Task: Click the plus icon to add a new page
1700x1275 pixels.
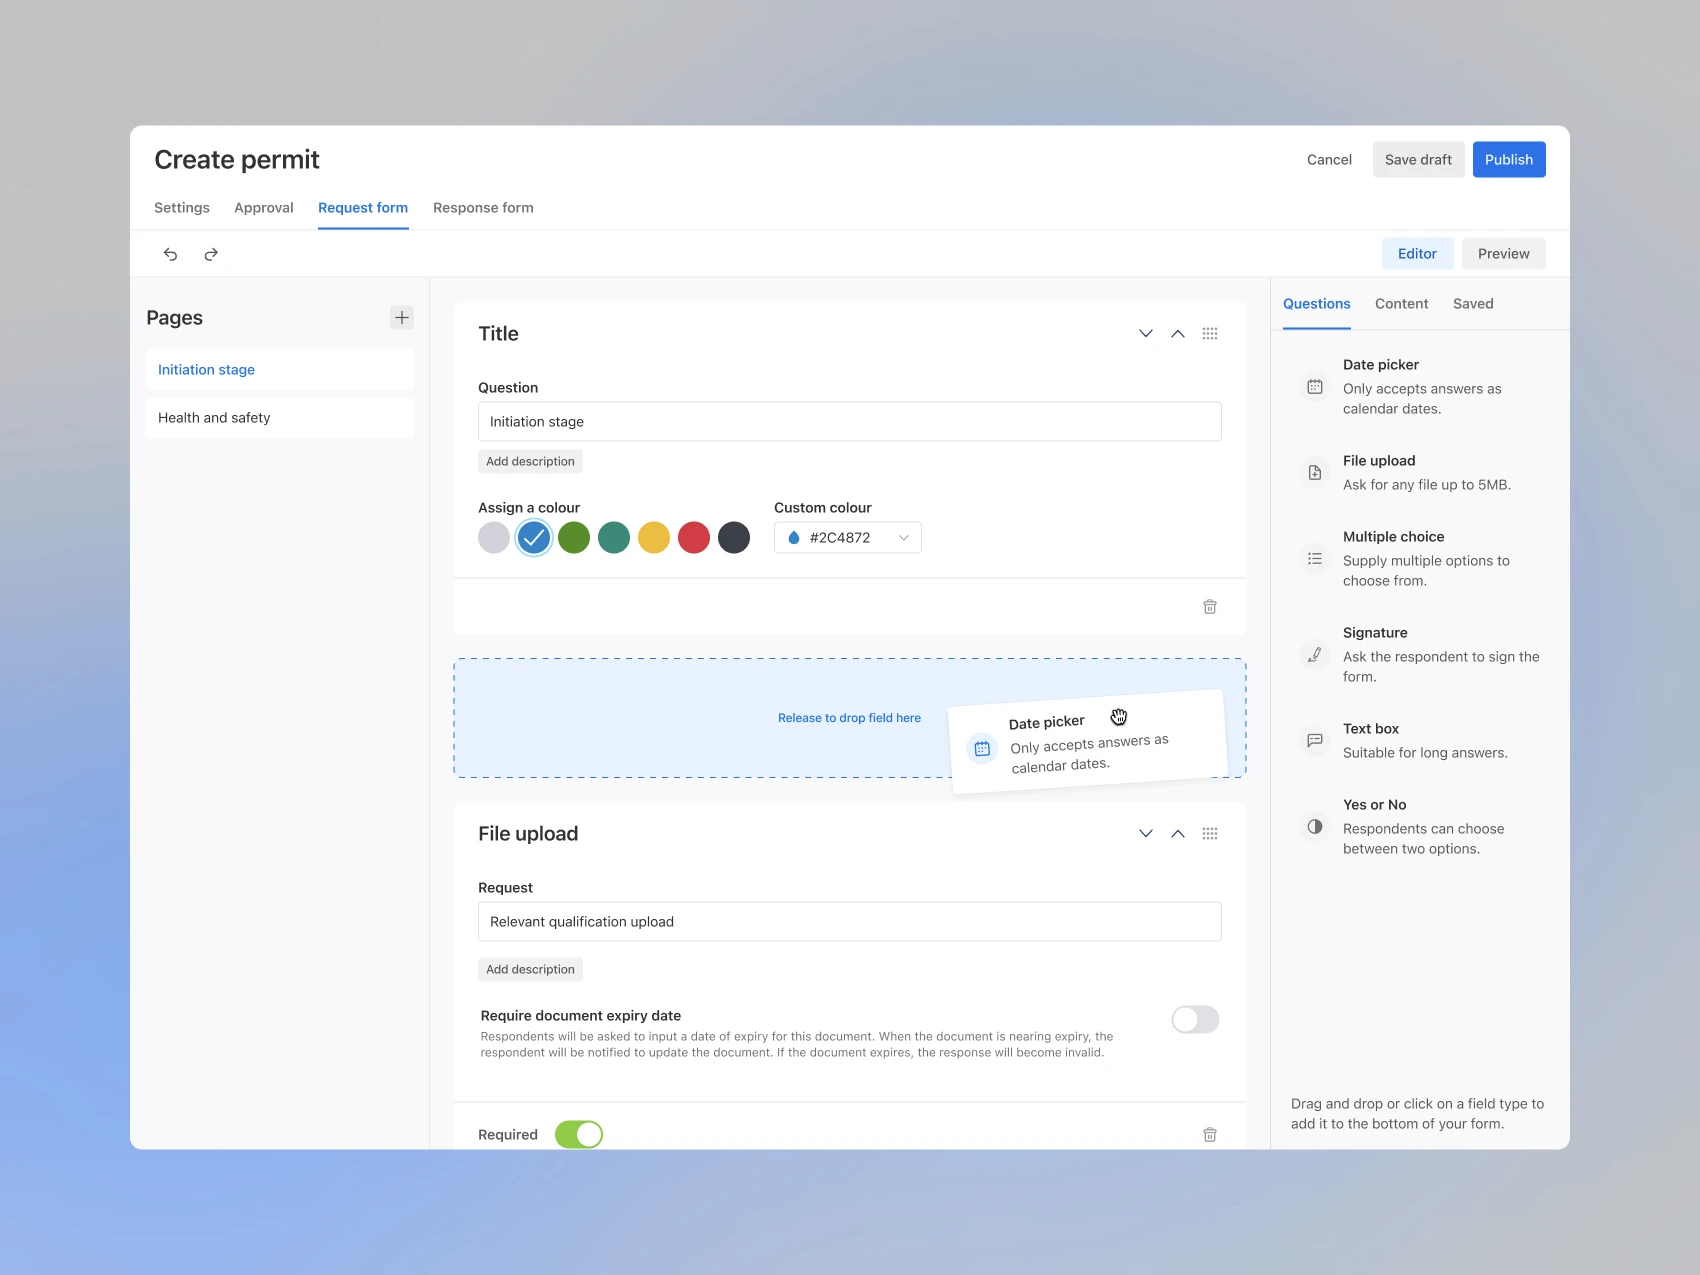Action: (x=401, y=317)
